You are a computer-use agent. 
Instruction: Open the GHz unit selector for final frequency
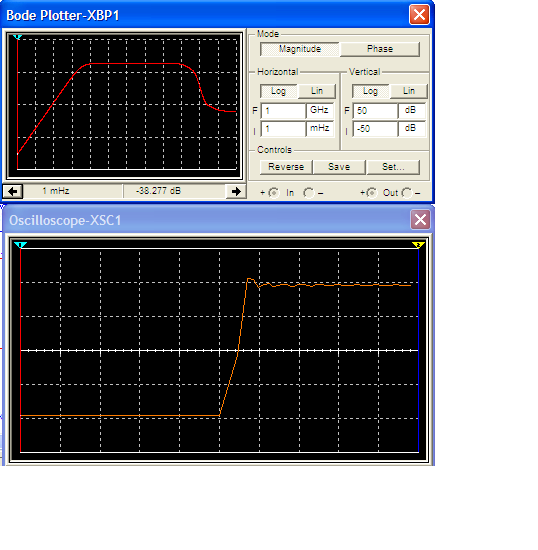(x=320, y=110)
